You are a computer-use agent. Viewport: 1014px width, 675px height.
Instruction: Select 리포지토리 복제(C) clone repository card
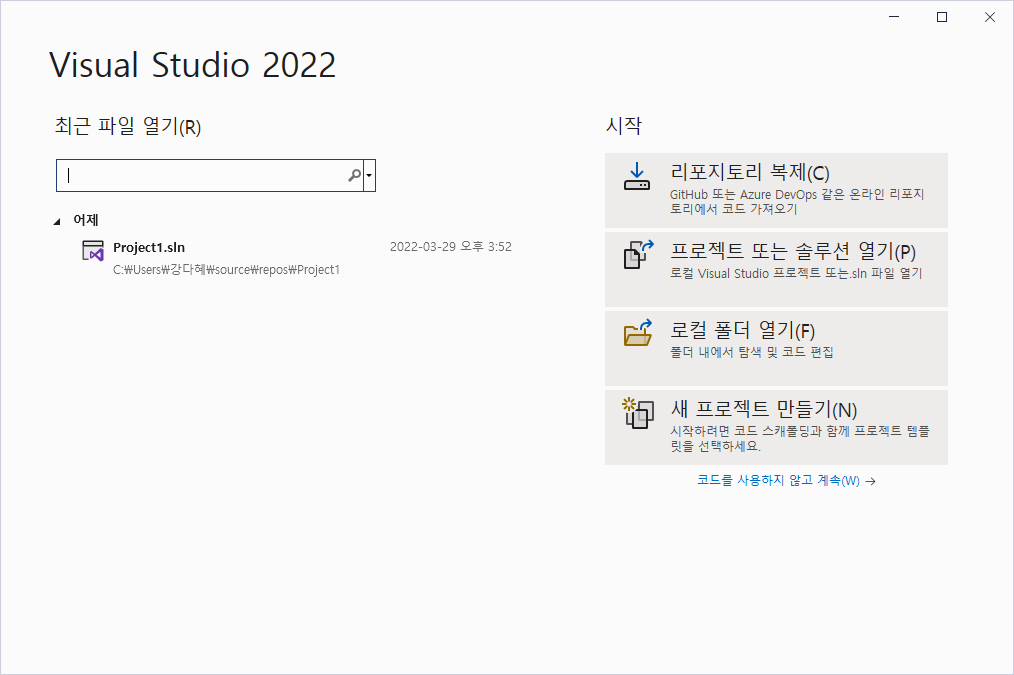pos(776,190)
